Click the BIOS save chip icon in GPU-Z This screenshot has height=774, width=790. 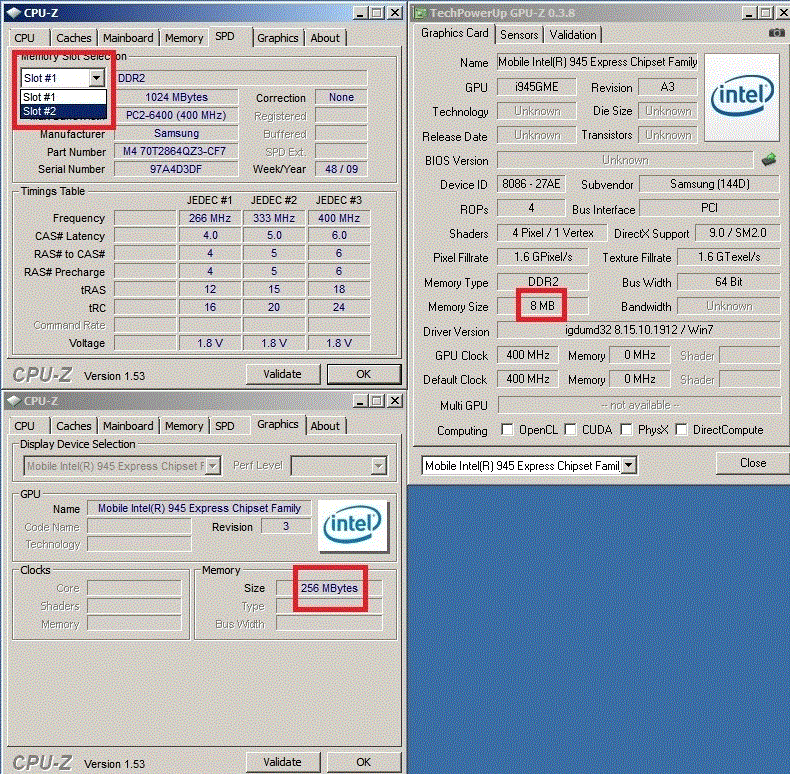click(769, 160)
